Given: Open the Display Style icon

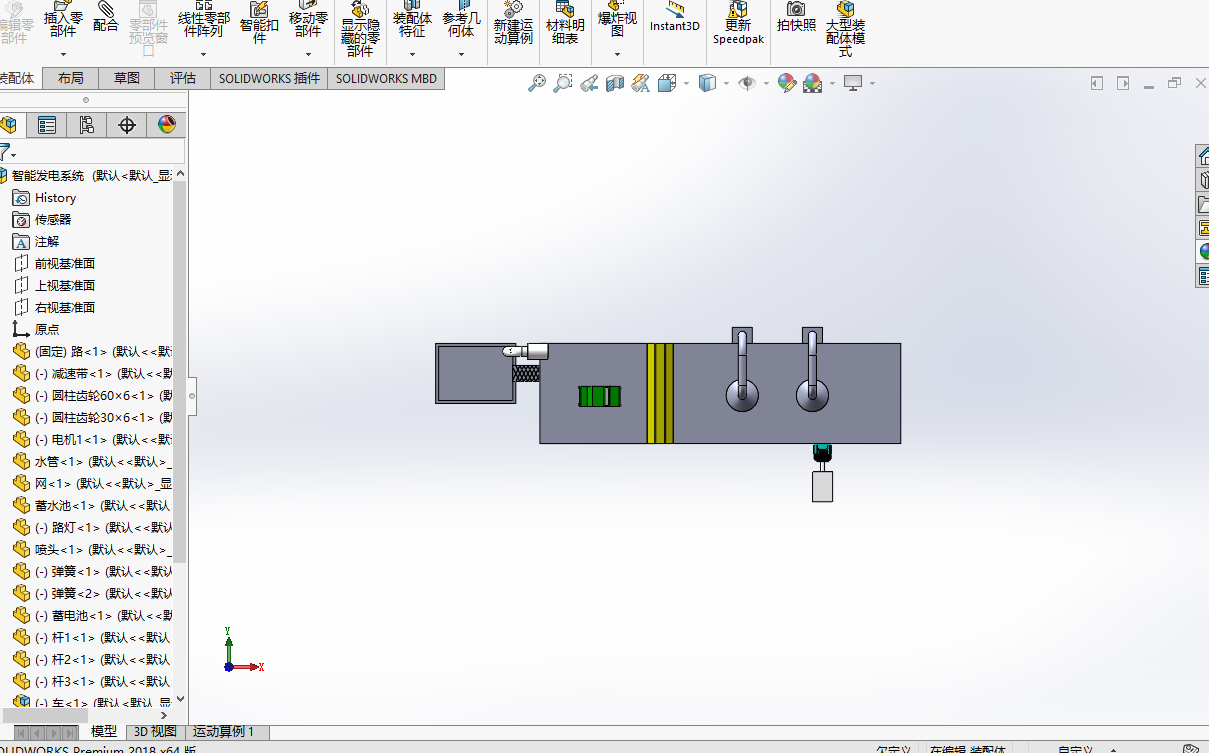Looking at the screenshot, I should tap(707, 83).
